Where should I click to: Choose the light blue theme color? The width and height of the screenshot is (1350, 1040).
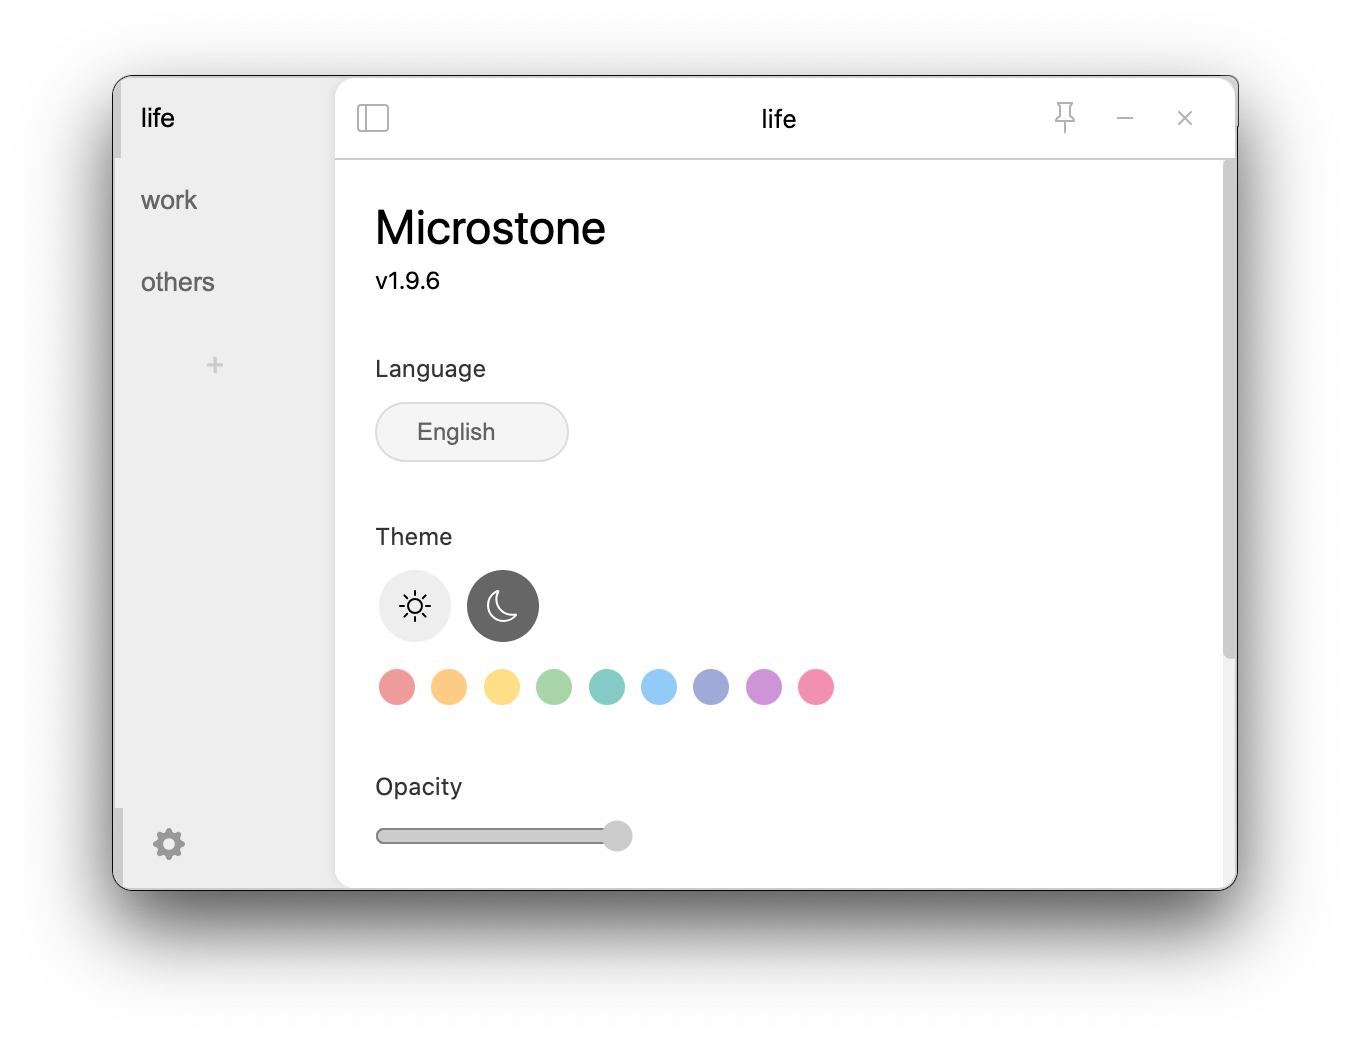(659, 687)
